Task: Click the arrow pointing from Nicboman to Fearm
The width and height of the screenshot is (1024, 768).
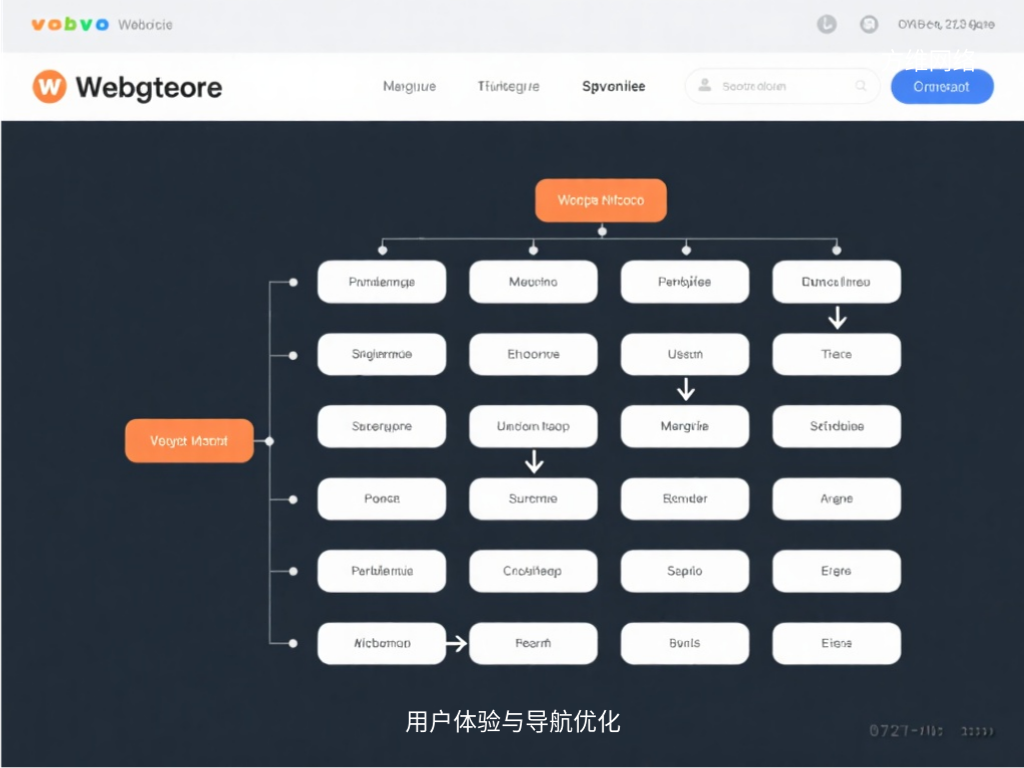Action: point(457,643)
